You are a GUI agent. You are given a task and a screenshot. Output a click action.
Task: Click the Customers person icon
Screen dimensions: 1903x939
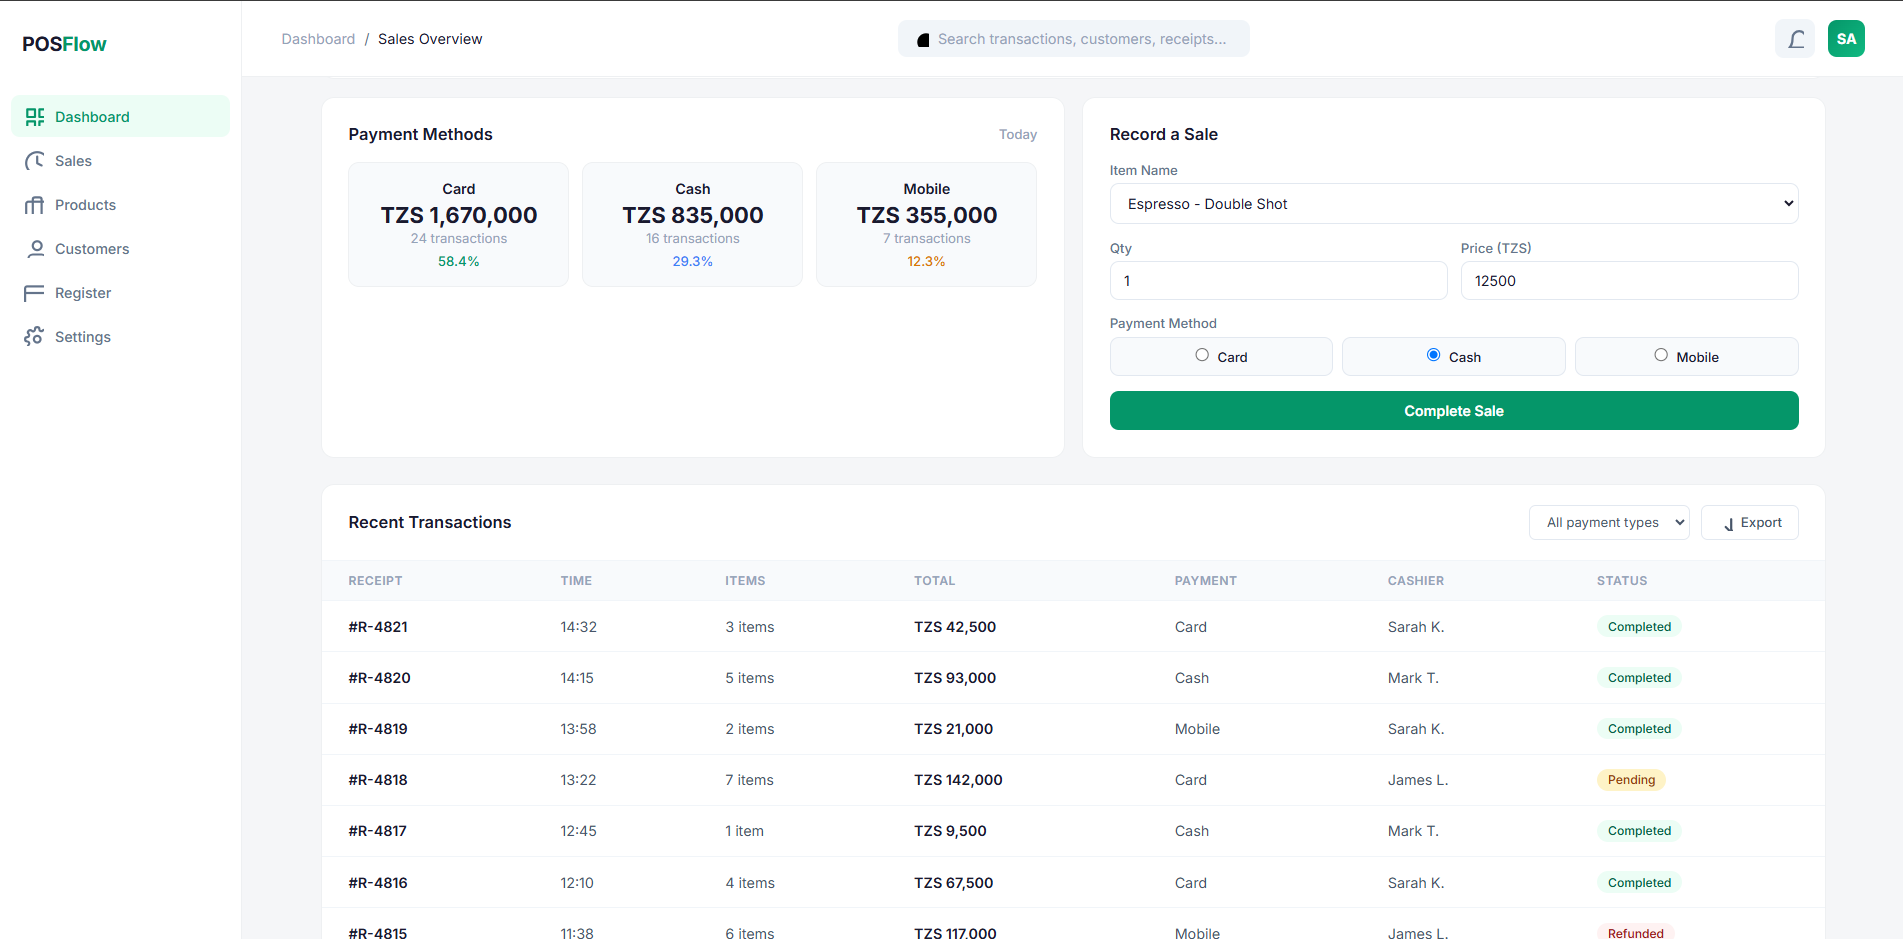point(35,249)
